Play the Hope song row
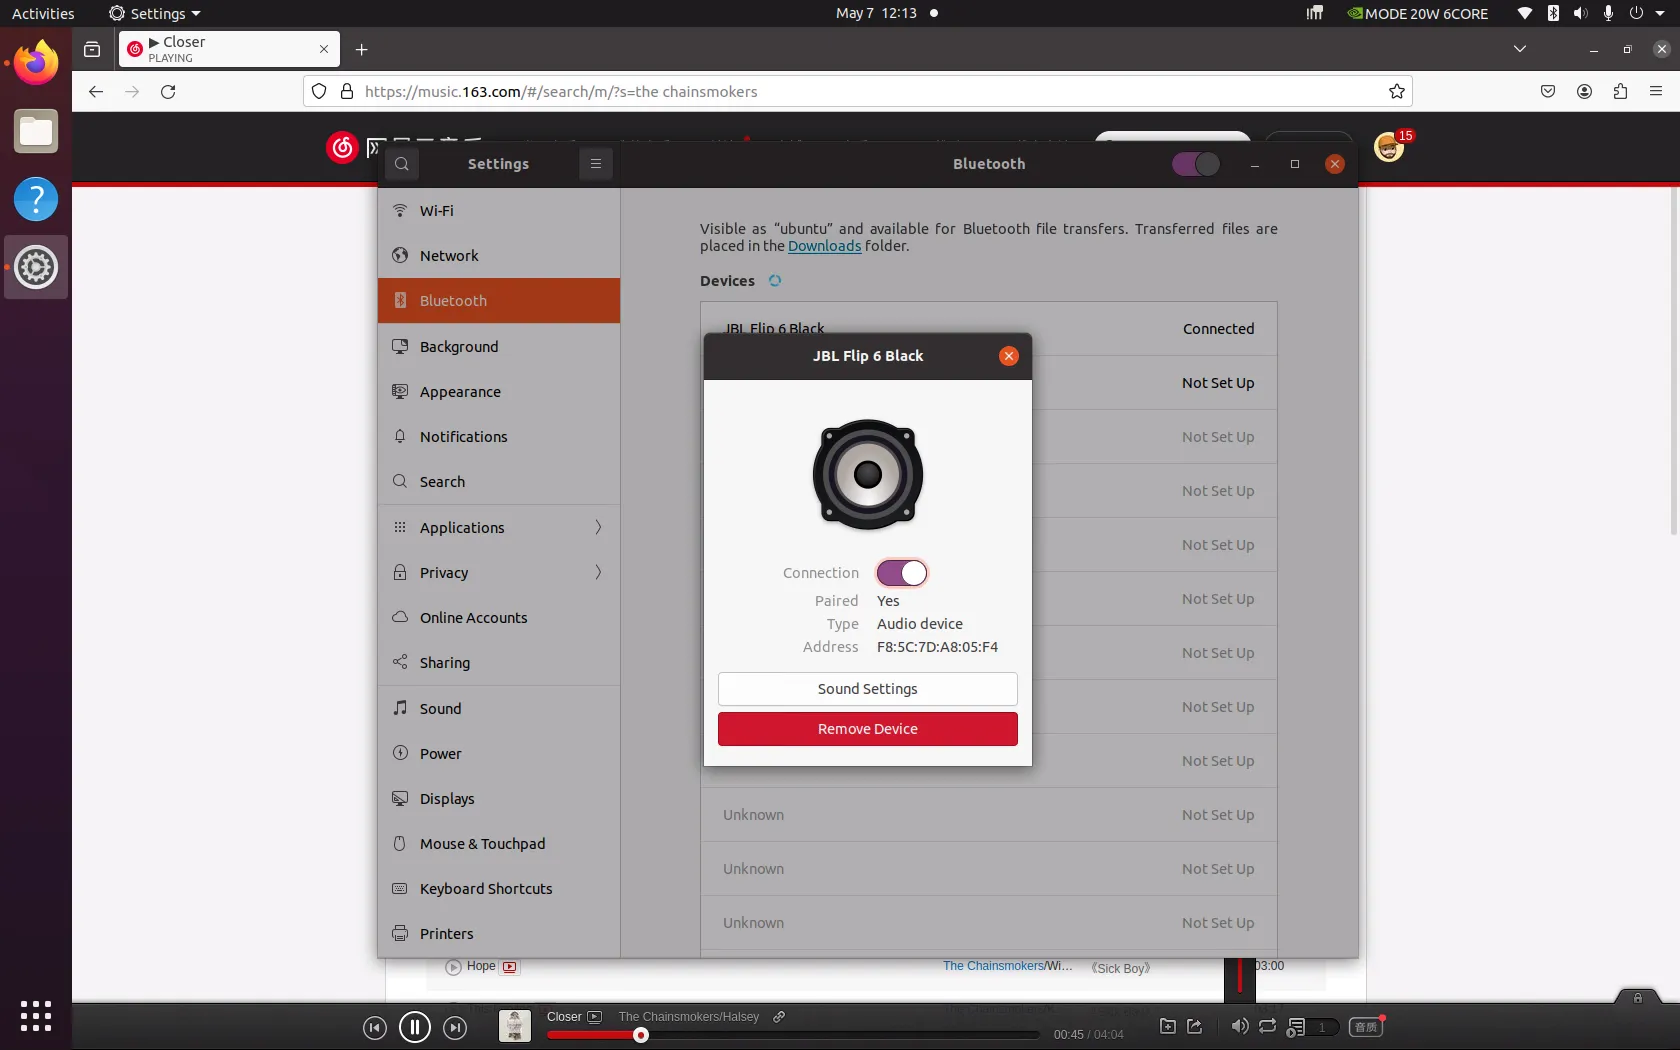 click(x=453, y=967)
